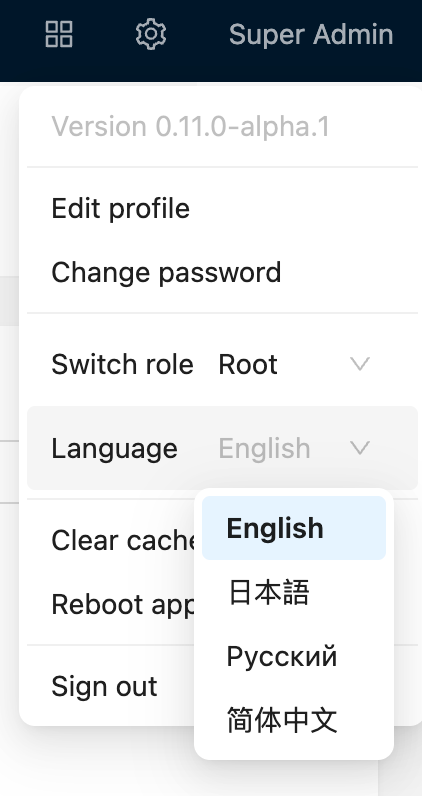The image size is (422, 796).
Task: Select Русский in the language list
Action: [x=294, y=656]
